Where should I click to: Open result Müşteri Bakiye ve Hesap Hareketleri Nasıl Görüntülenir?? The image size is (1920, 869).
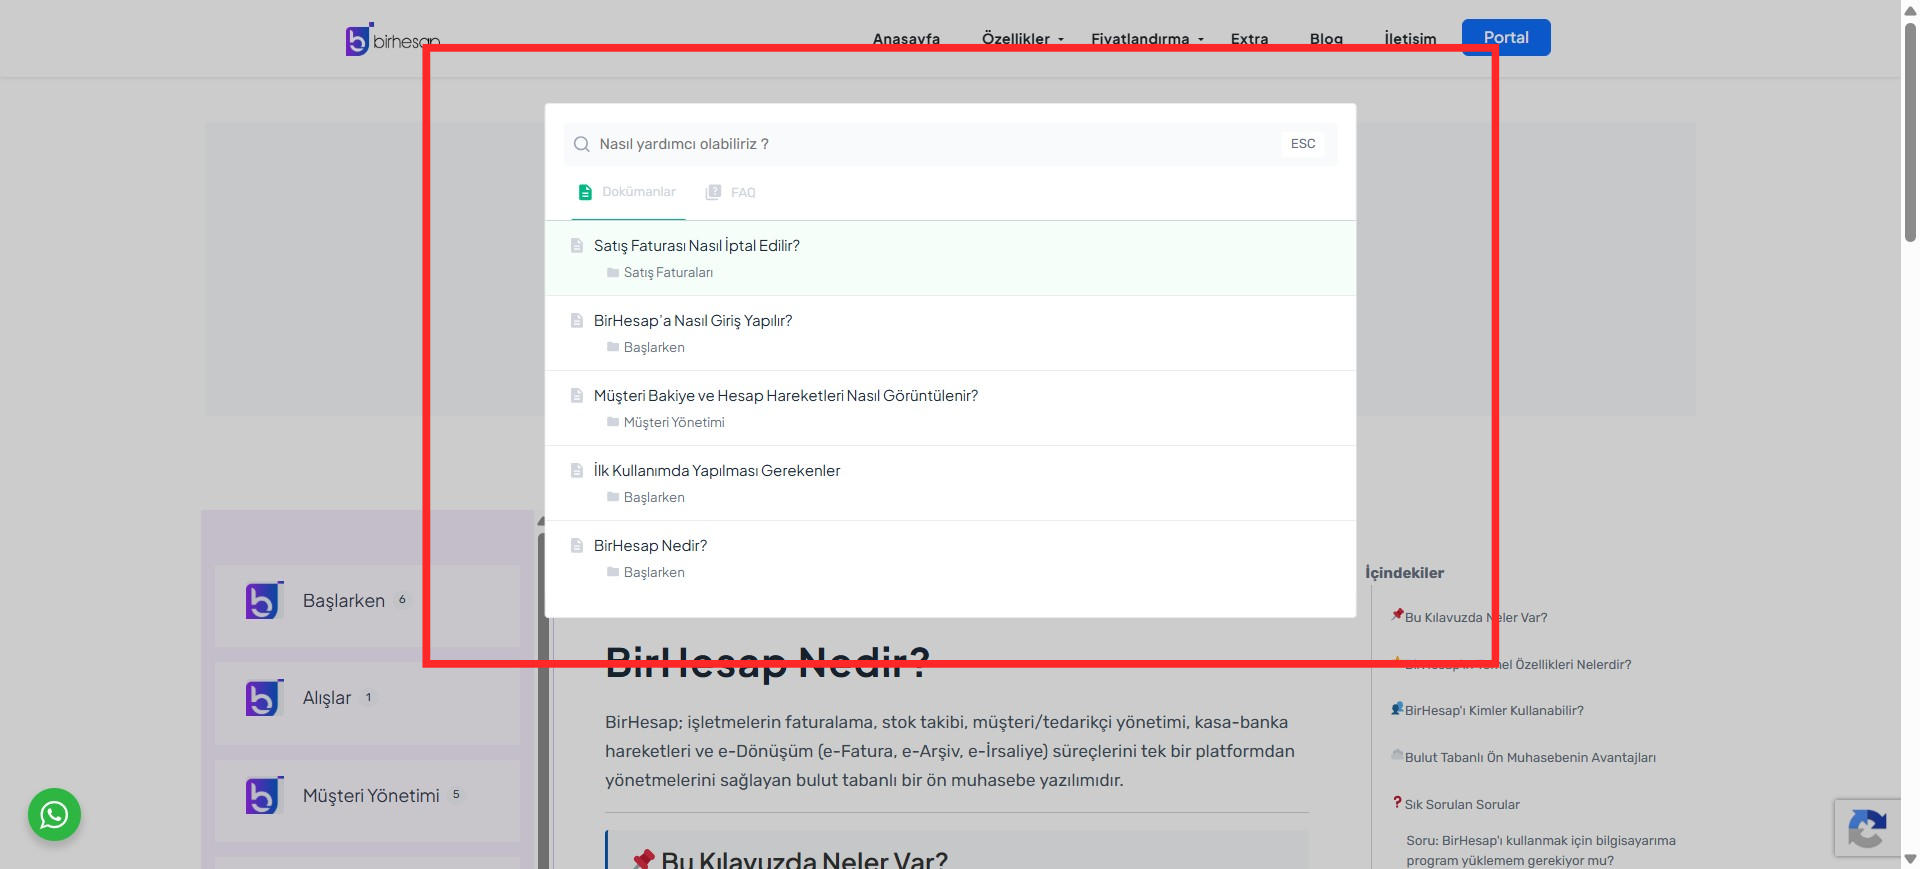coord(950,408)
